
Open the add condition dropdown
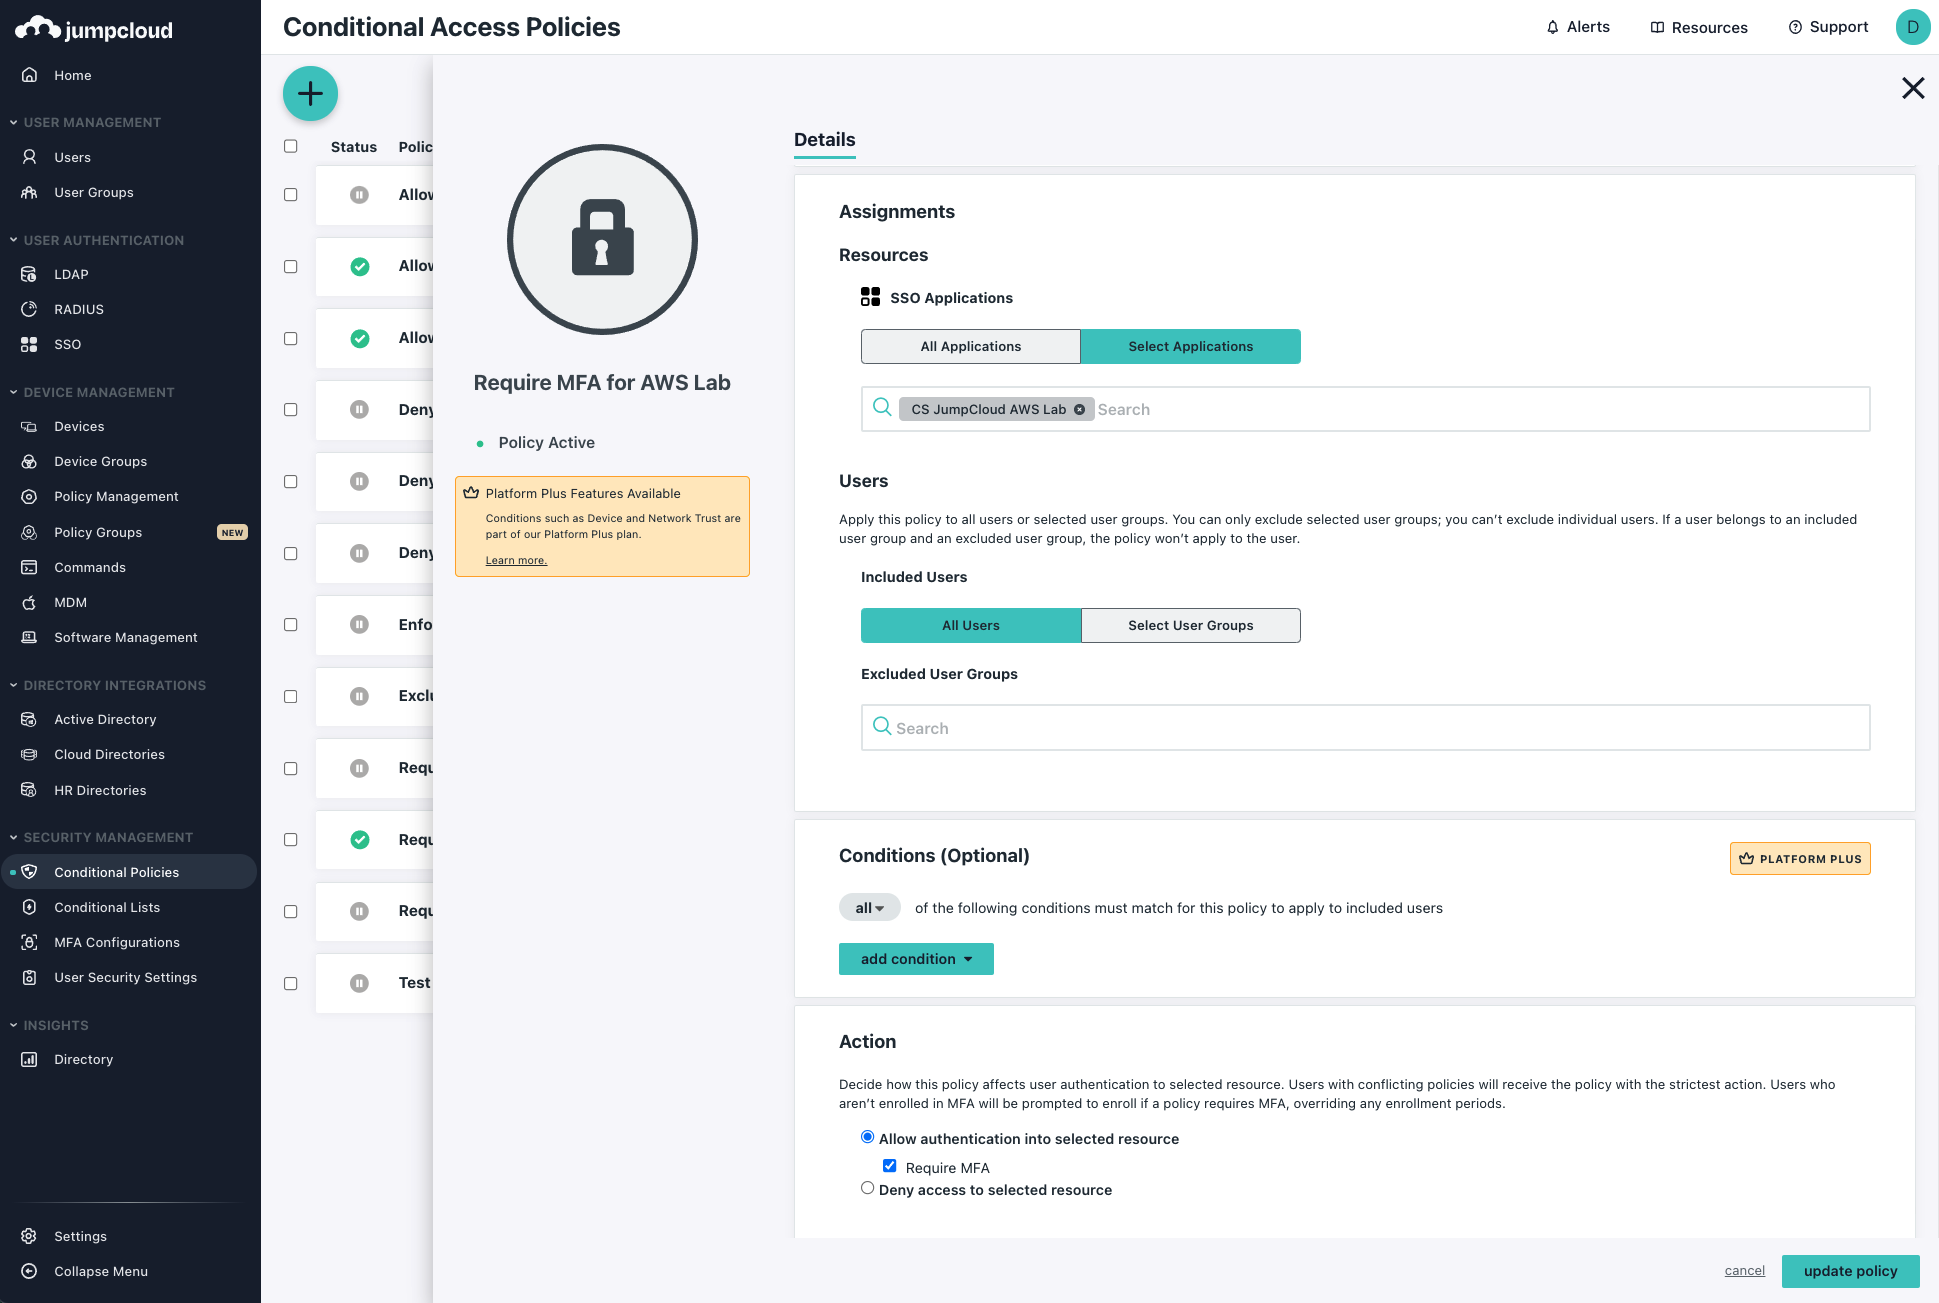[x=915, y=959]
